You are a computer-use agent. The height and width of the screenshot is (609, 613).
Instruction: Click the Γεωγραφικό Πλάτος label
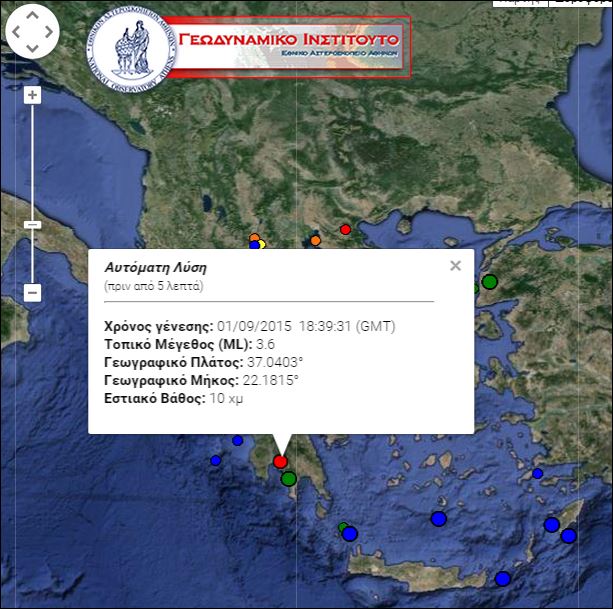[174, 362]
